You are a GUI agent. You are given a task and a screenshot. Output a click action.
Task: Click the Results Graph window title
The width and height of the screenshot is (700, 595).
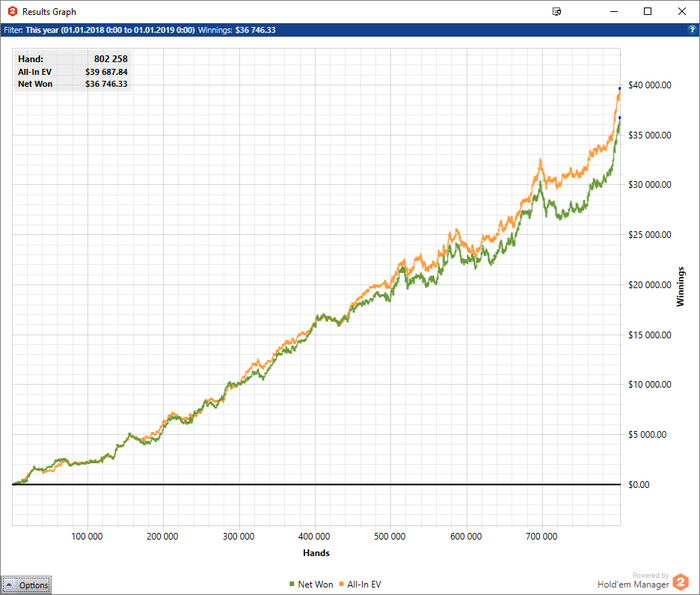(49, 12)
